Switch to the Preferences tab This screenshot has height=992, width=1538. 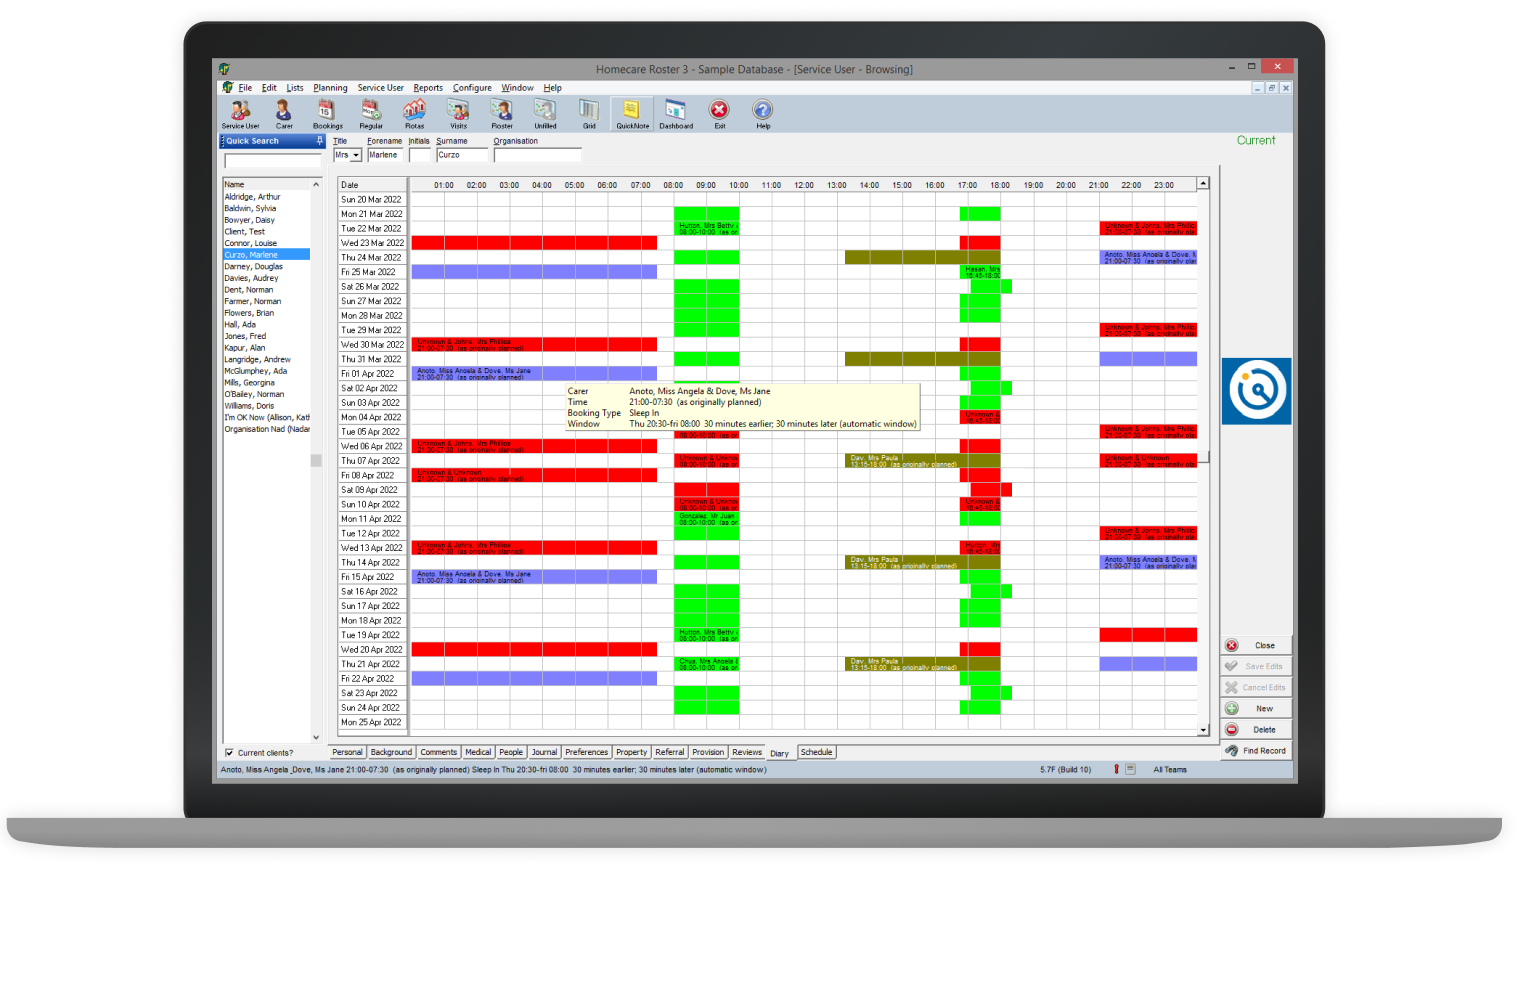point(586,752)
